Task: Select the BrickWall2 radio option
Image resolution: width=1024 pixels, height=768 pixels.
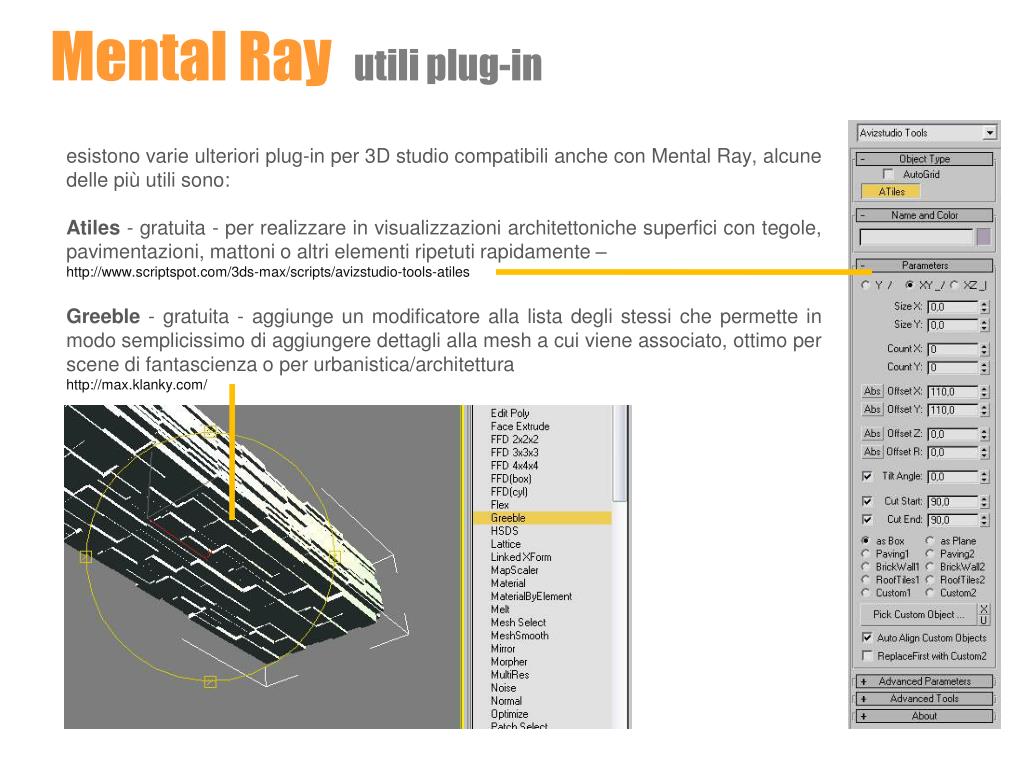Action: [x=930, y=567]
